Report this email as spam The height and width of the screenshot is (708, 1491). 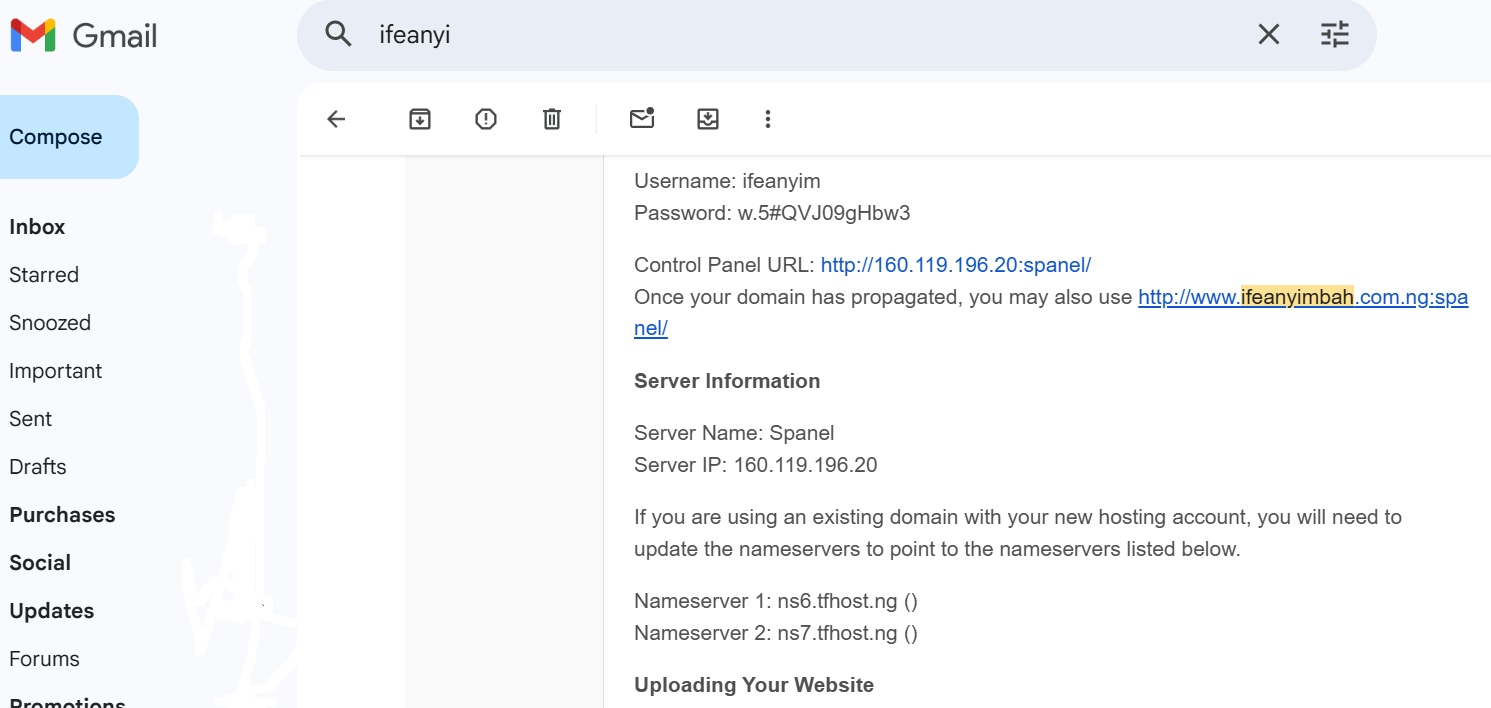(486, 119)
